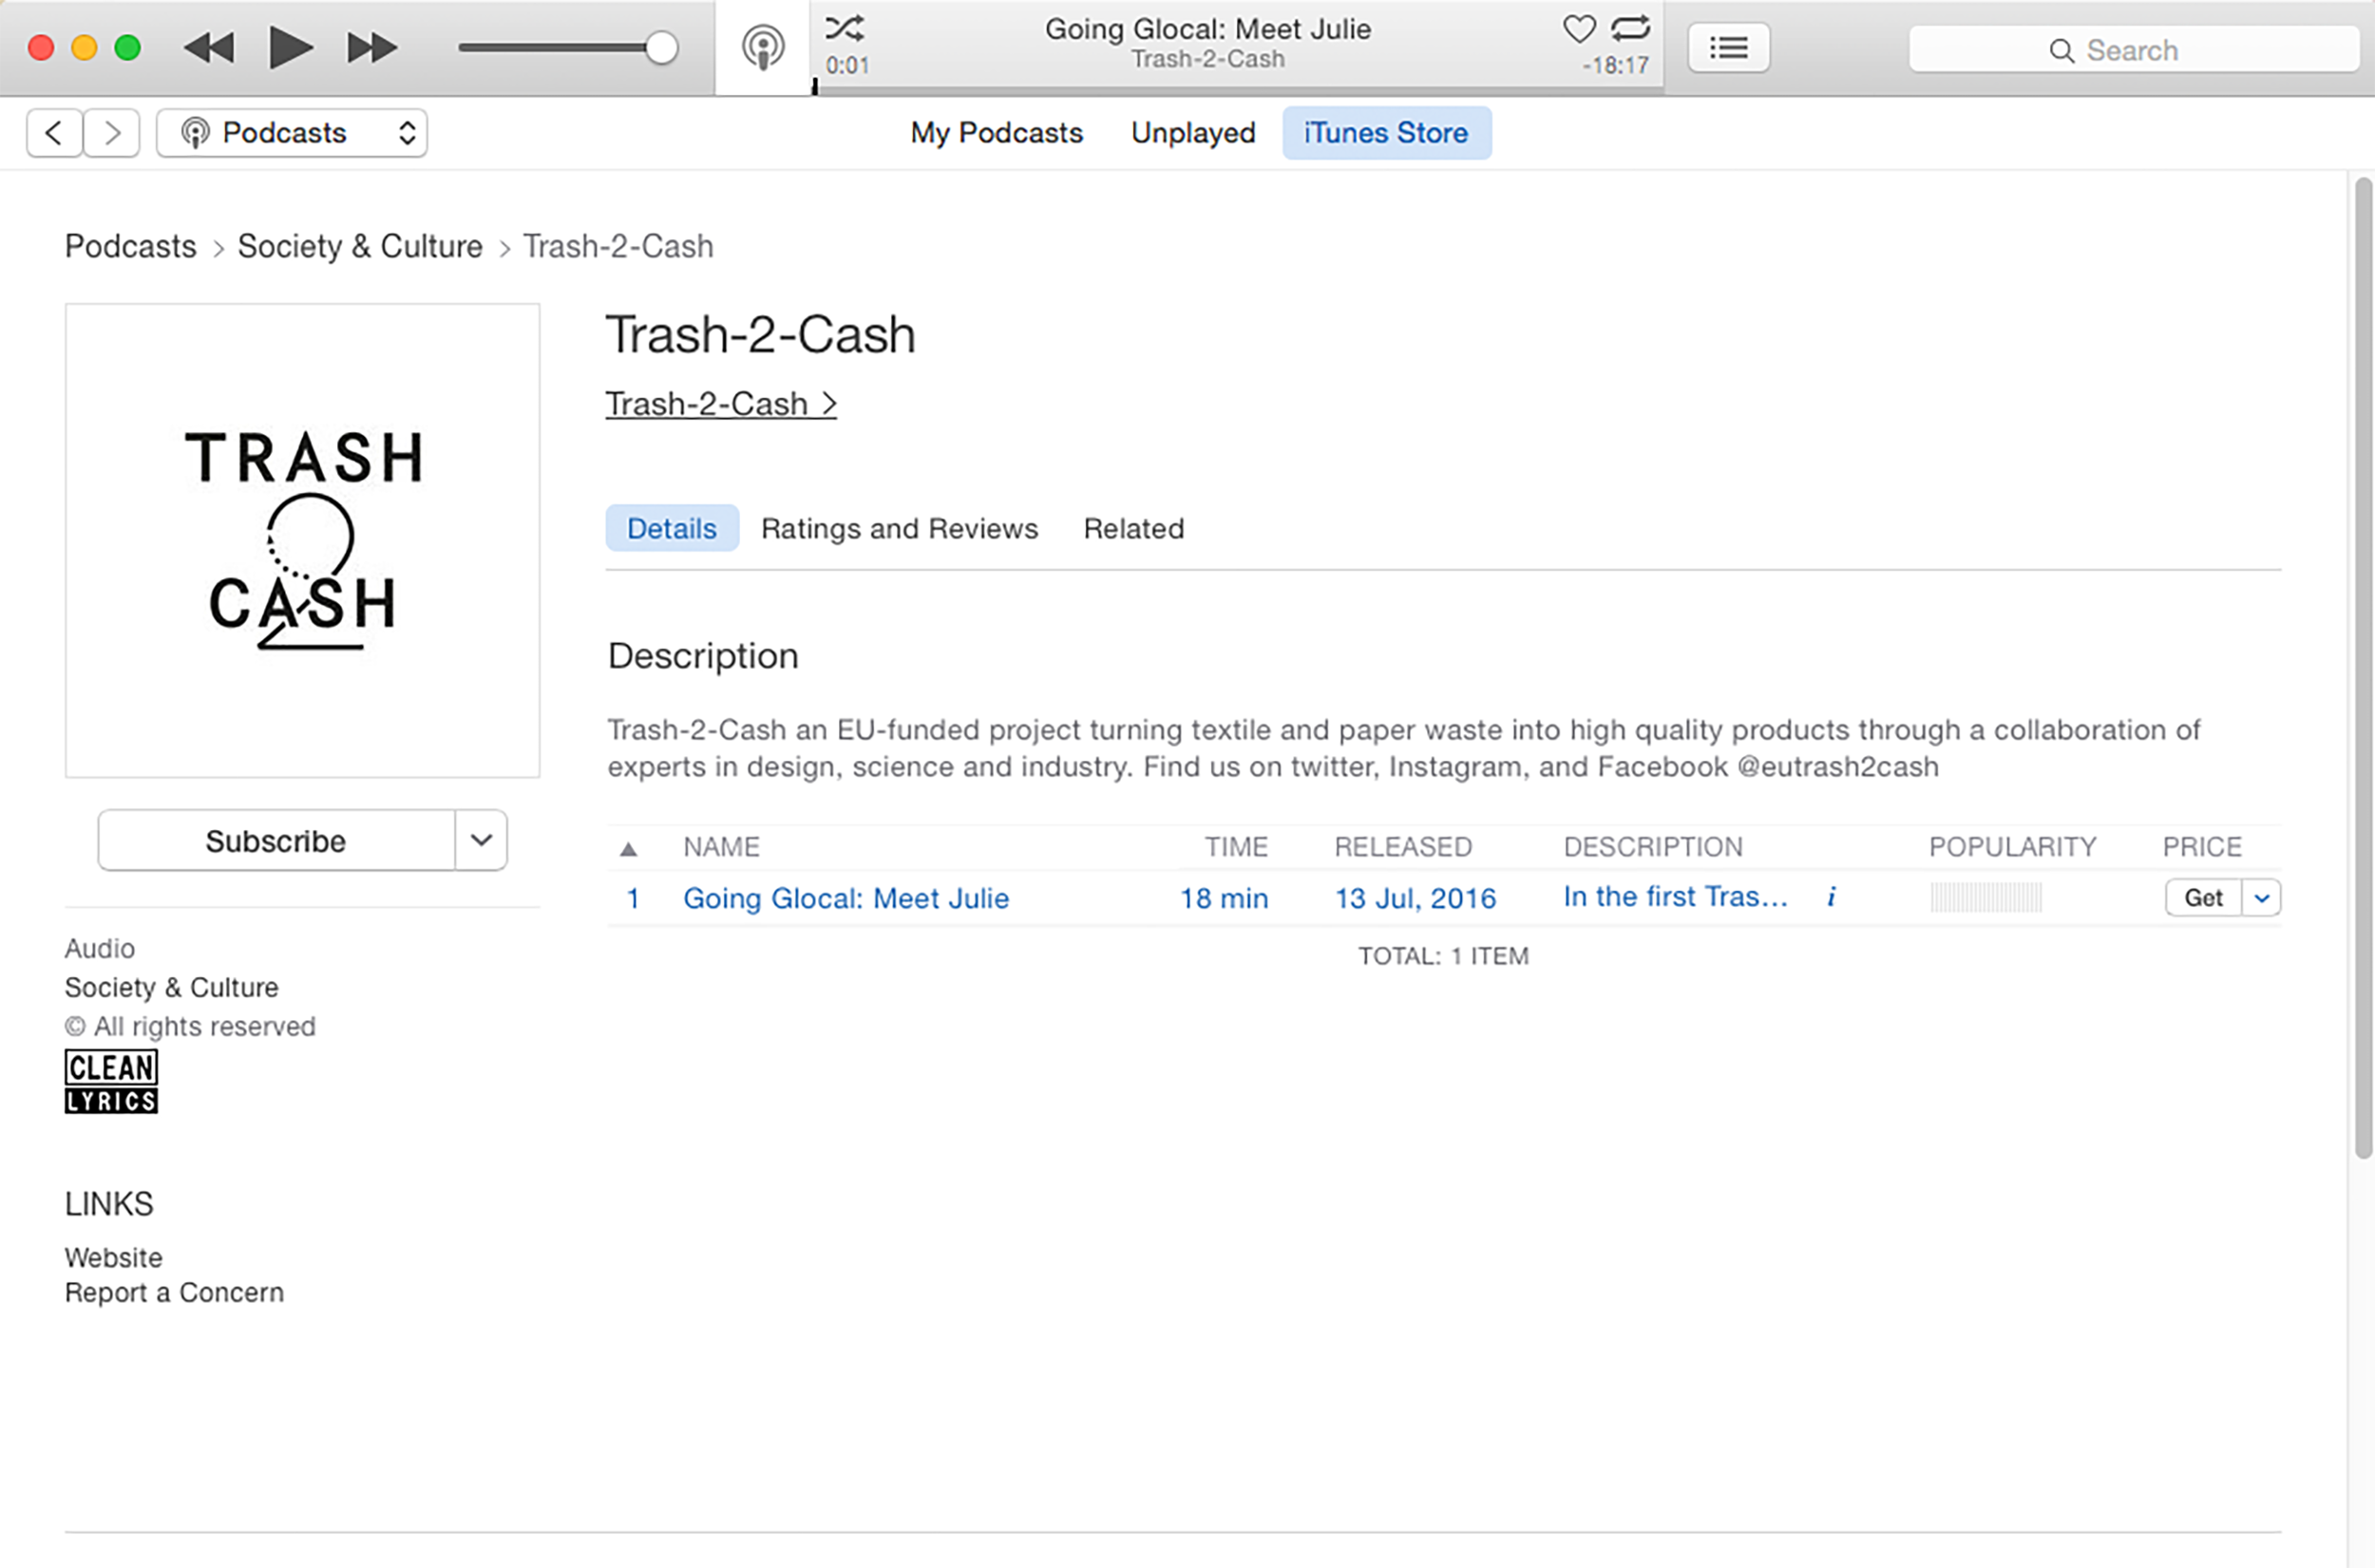Click the episode popularity bar

(1986, 897)
